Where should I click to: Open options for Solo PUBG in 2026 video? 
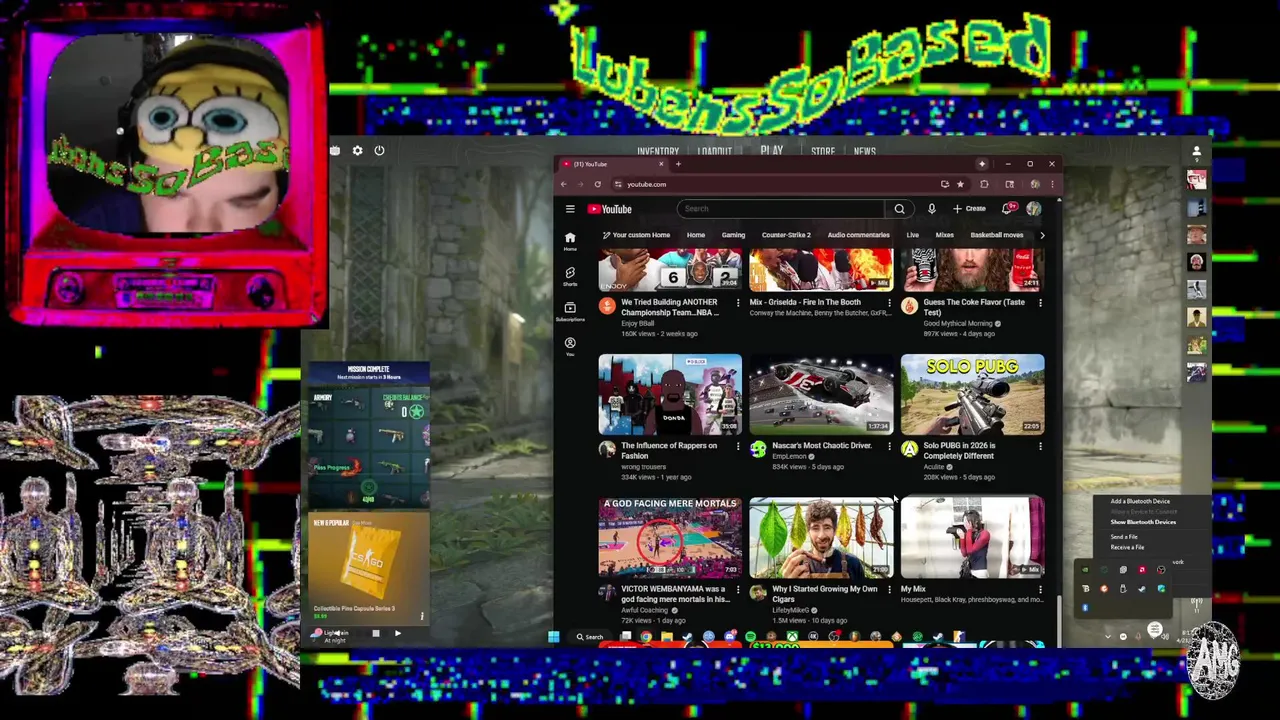(1040, 446)
